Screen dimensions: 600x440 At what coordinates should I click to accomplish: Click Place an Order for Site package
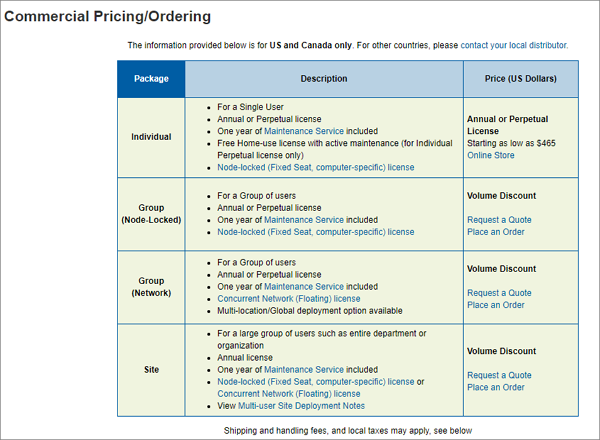(496, 387)
